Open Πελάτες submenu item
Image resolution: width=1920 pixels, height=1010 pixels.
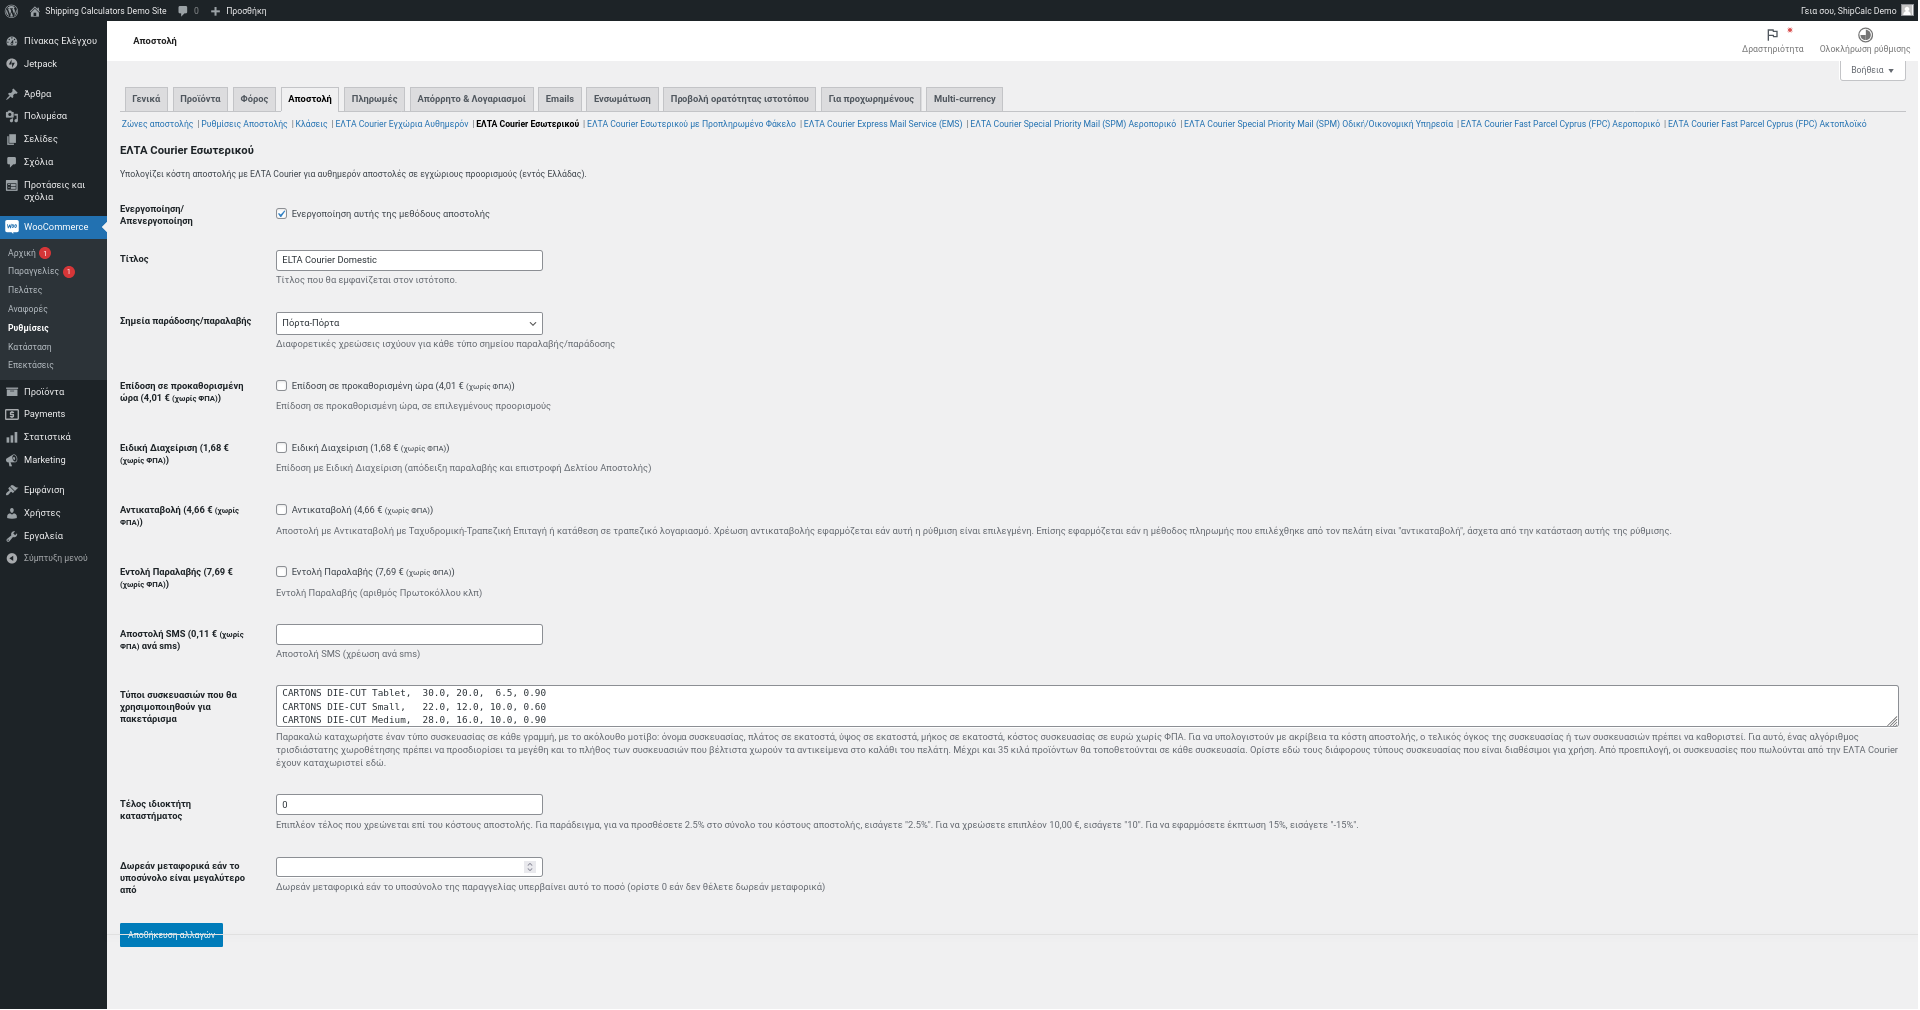tap(25, 290)
